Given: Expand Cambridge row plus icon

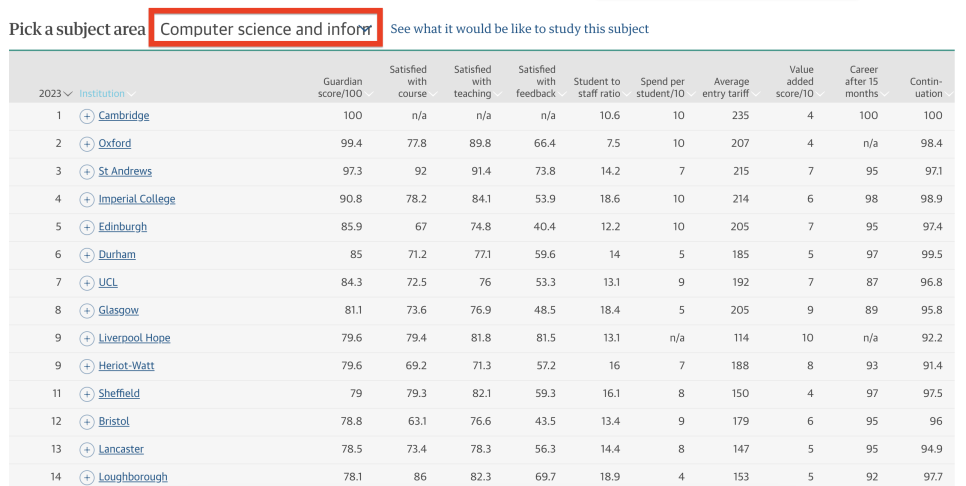Looking at the screenshot, I should 87,116.
